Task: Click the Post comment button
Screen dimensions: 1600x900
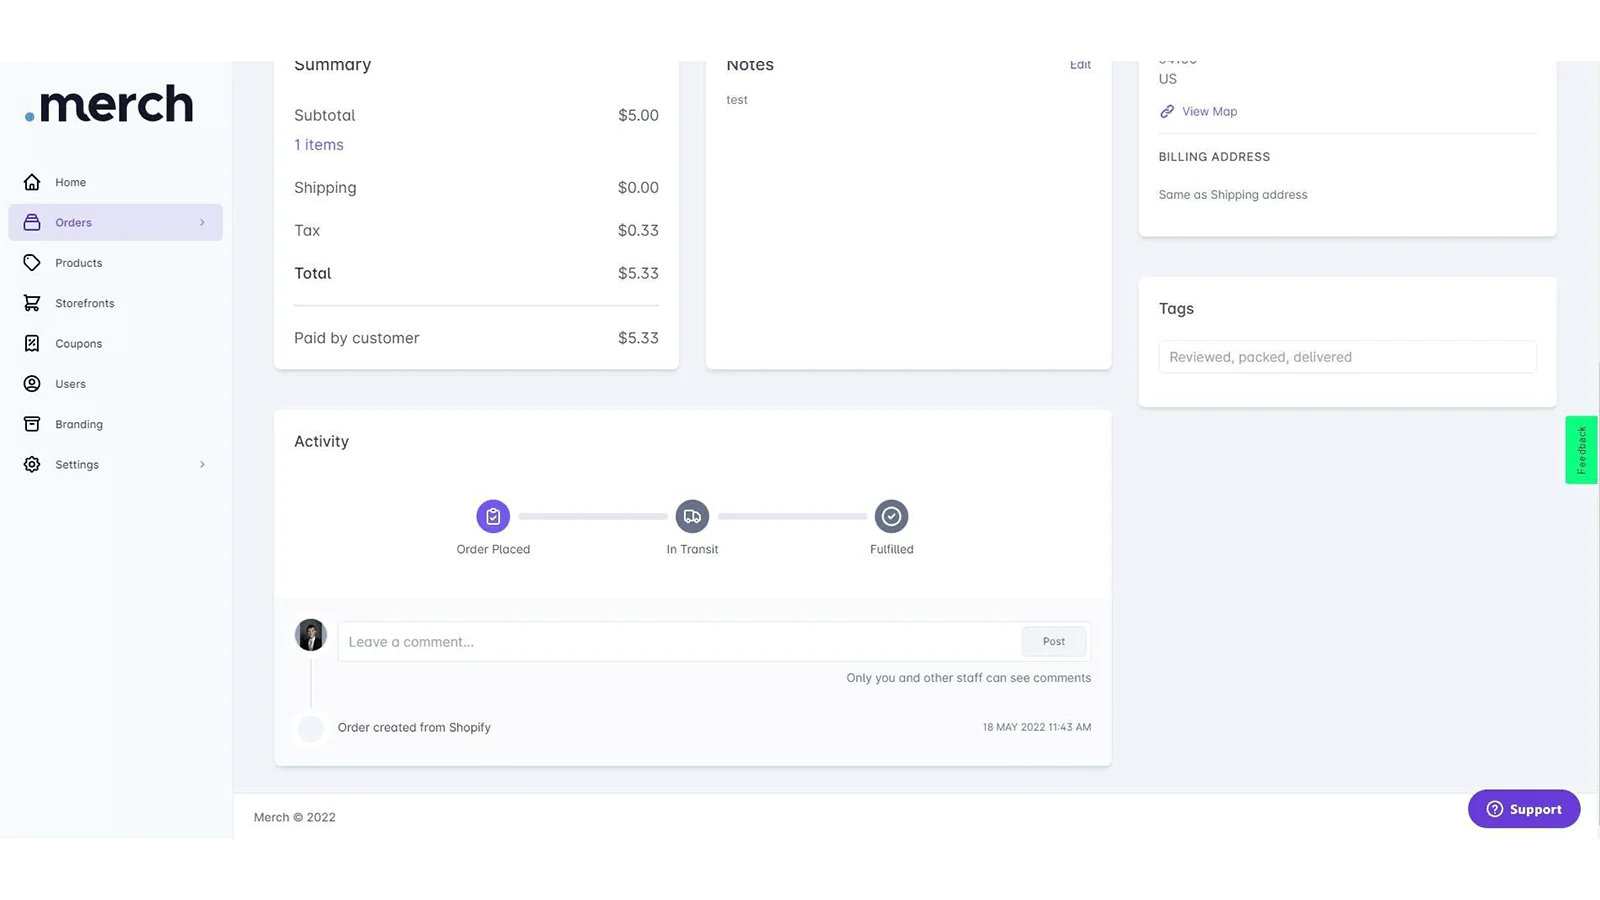Action: (x=1054, y=641)
